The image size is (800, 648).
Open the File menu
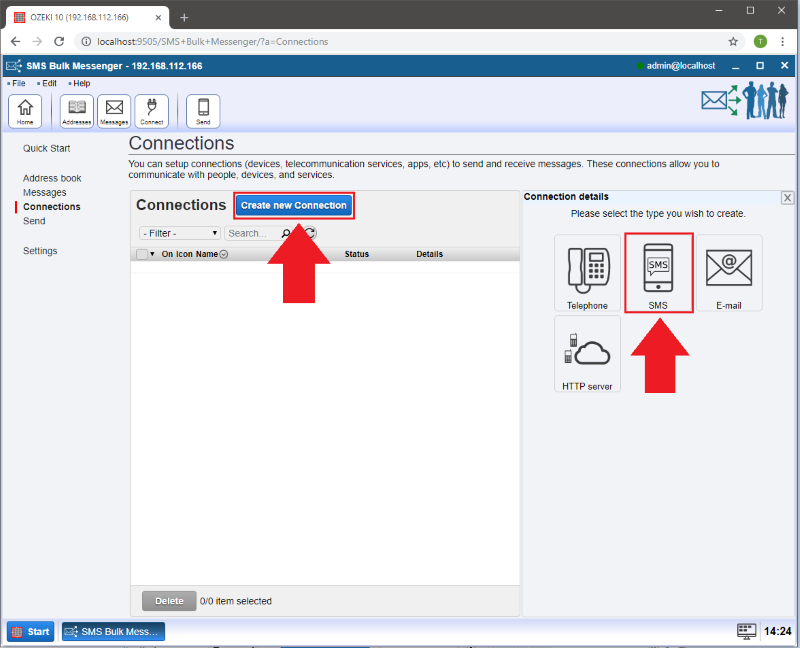[18, 83]
